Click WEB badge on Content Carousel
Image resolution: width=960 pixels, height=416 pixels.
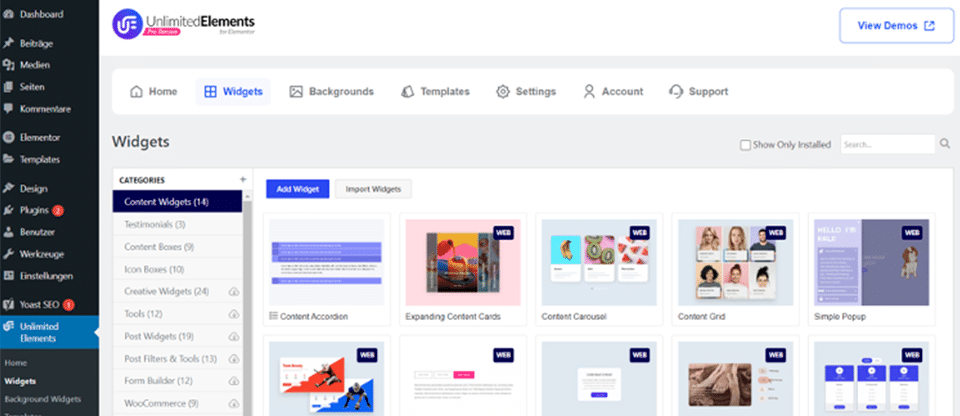pos(639,233)
